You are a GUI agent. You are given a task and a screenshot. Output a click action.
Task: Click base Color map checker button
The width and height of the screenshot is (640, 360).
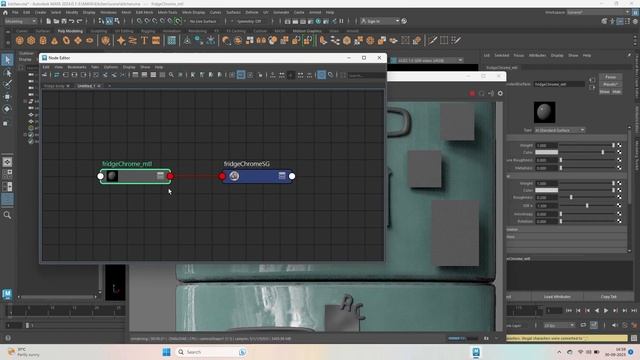coord(619,152)
